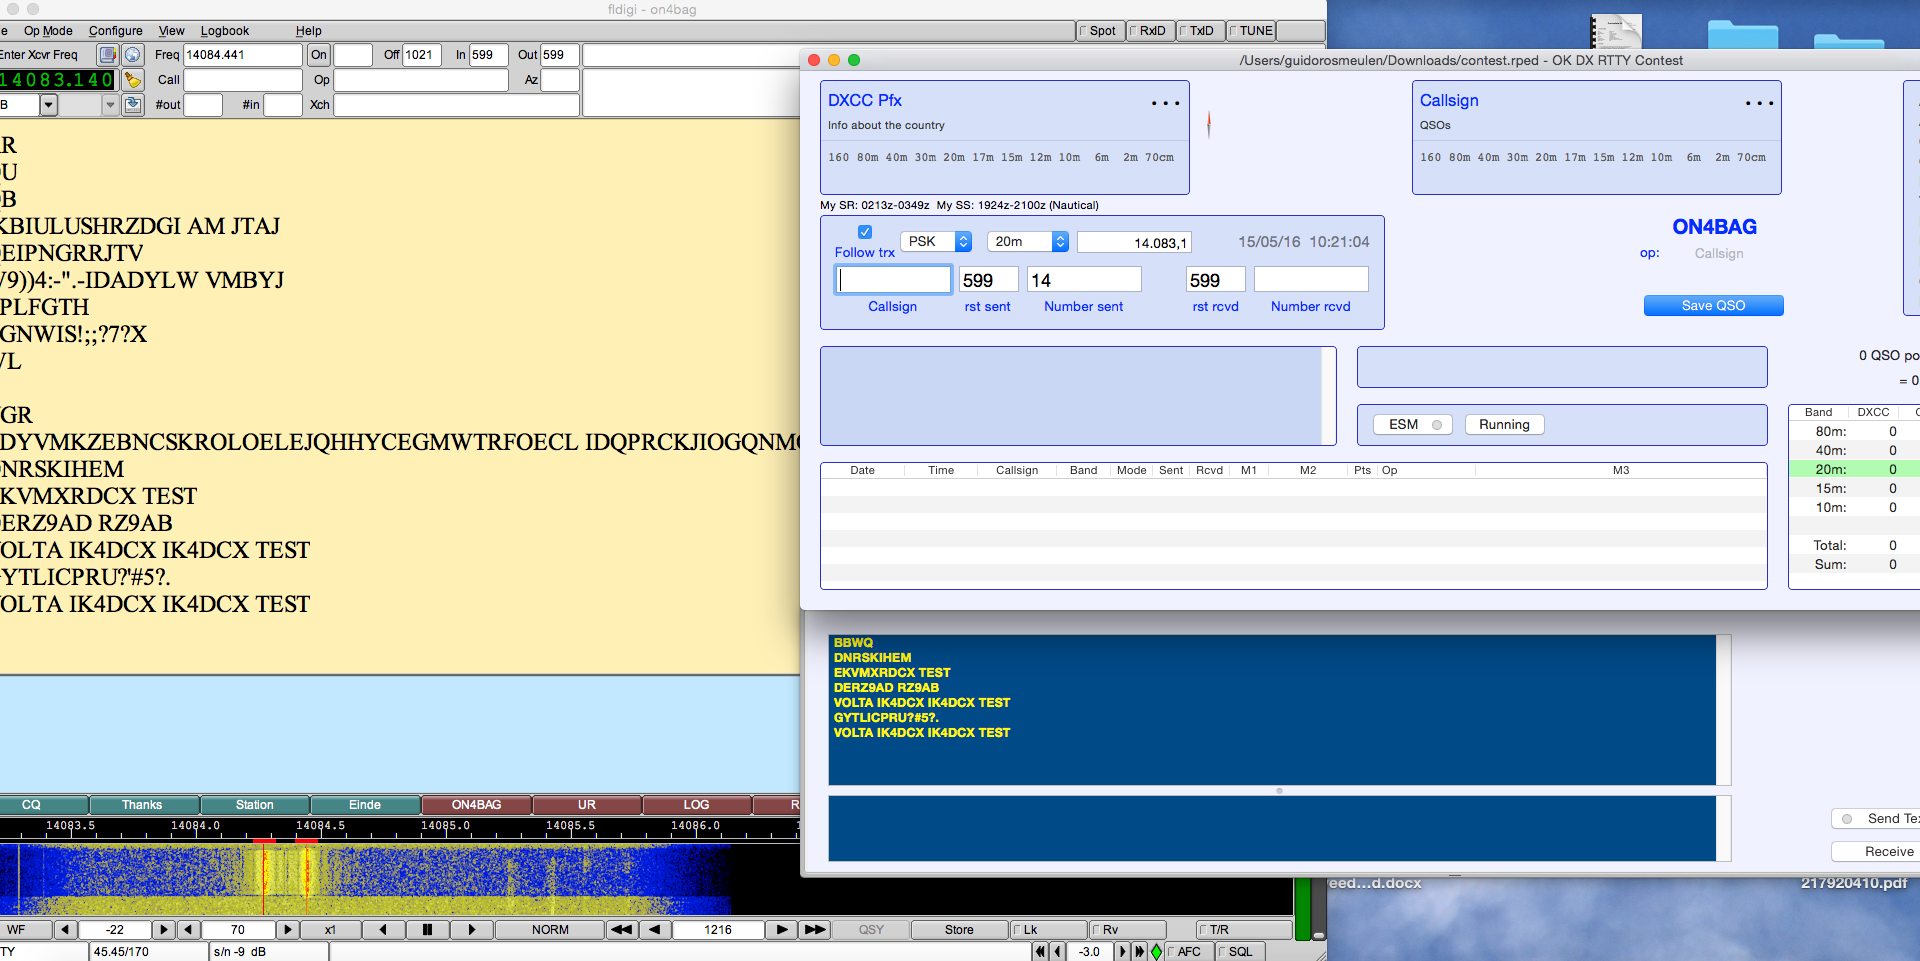Fast-rewind the audio frequency cursor
Viewport: 1920px width, 961px height.
click(621, 929)
